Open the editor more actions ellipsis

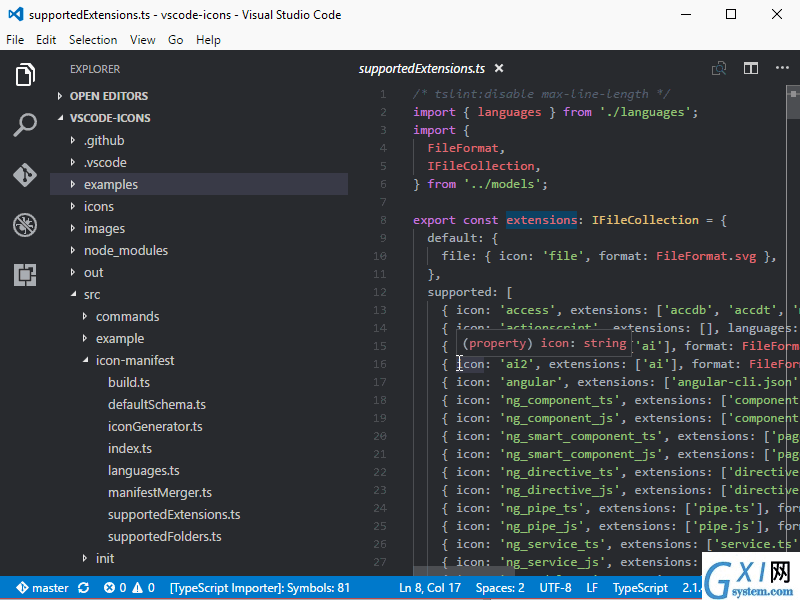(x=782, y=68)
